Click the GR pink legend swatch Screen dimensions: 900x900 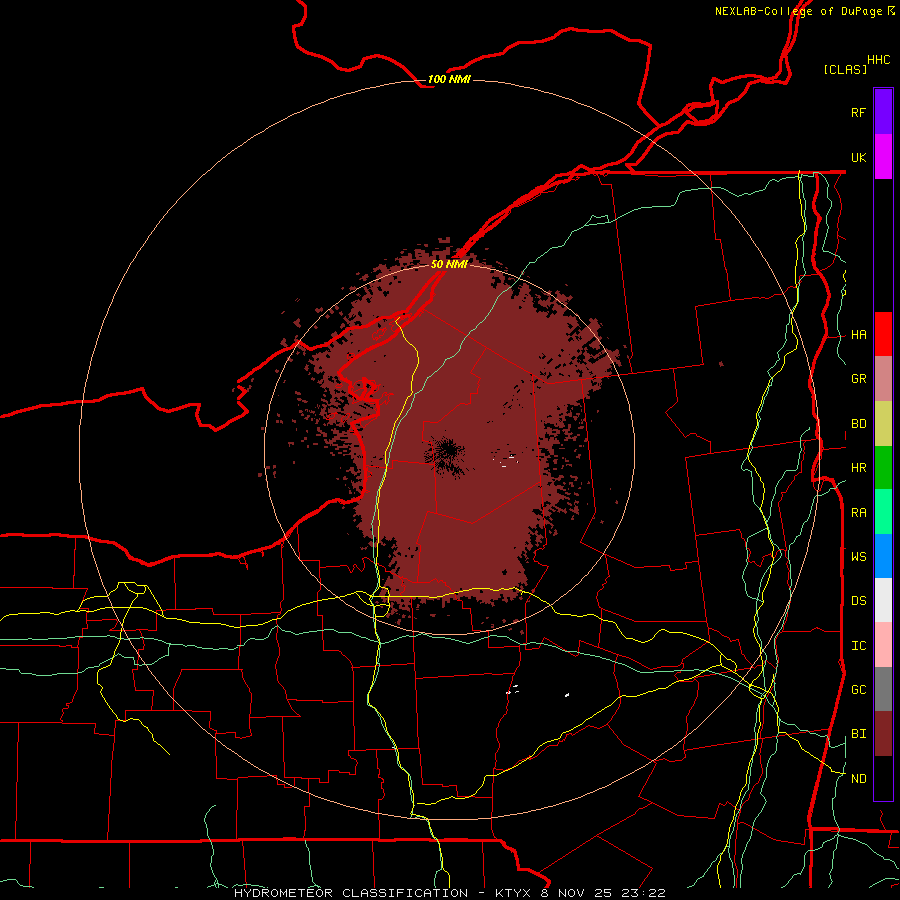pyautogui.click(x=883, y=379)
